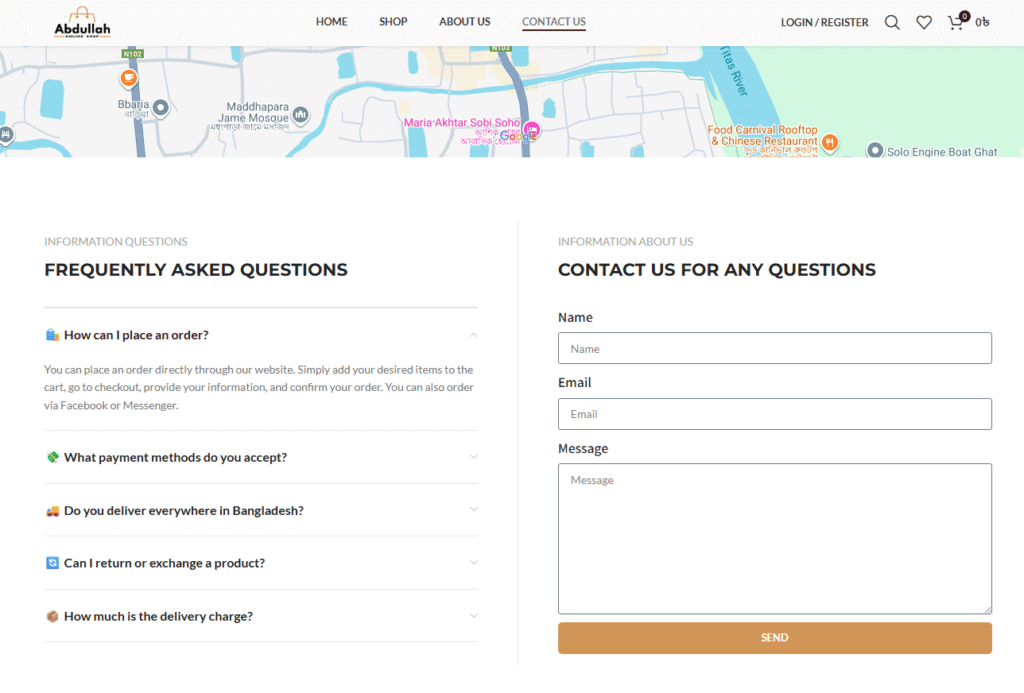1024x693 pixels.
Task: Click the Maddhapara Jame Mosque map marker
Action: click(x=301, y=116)
